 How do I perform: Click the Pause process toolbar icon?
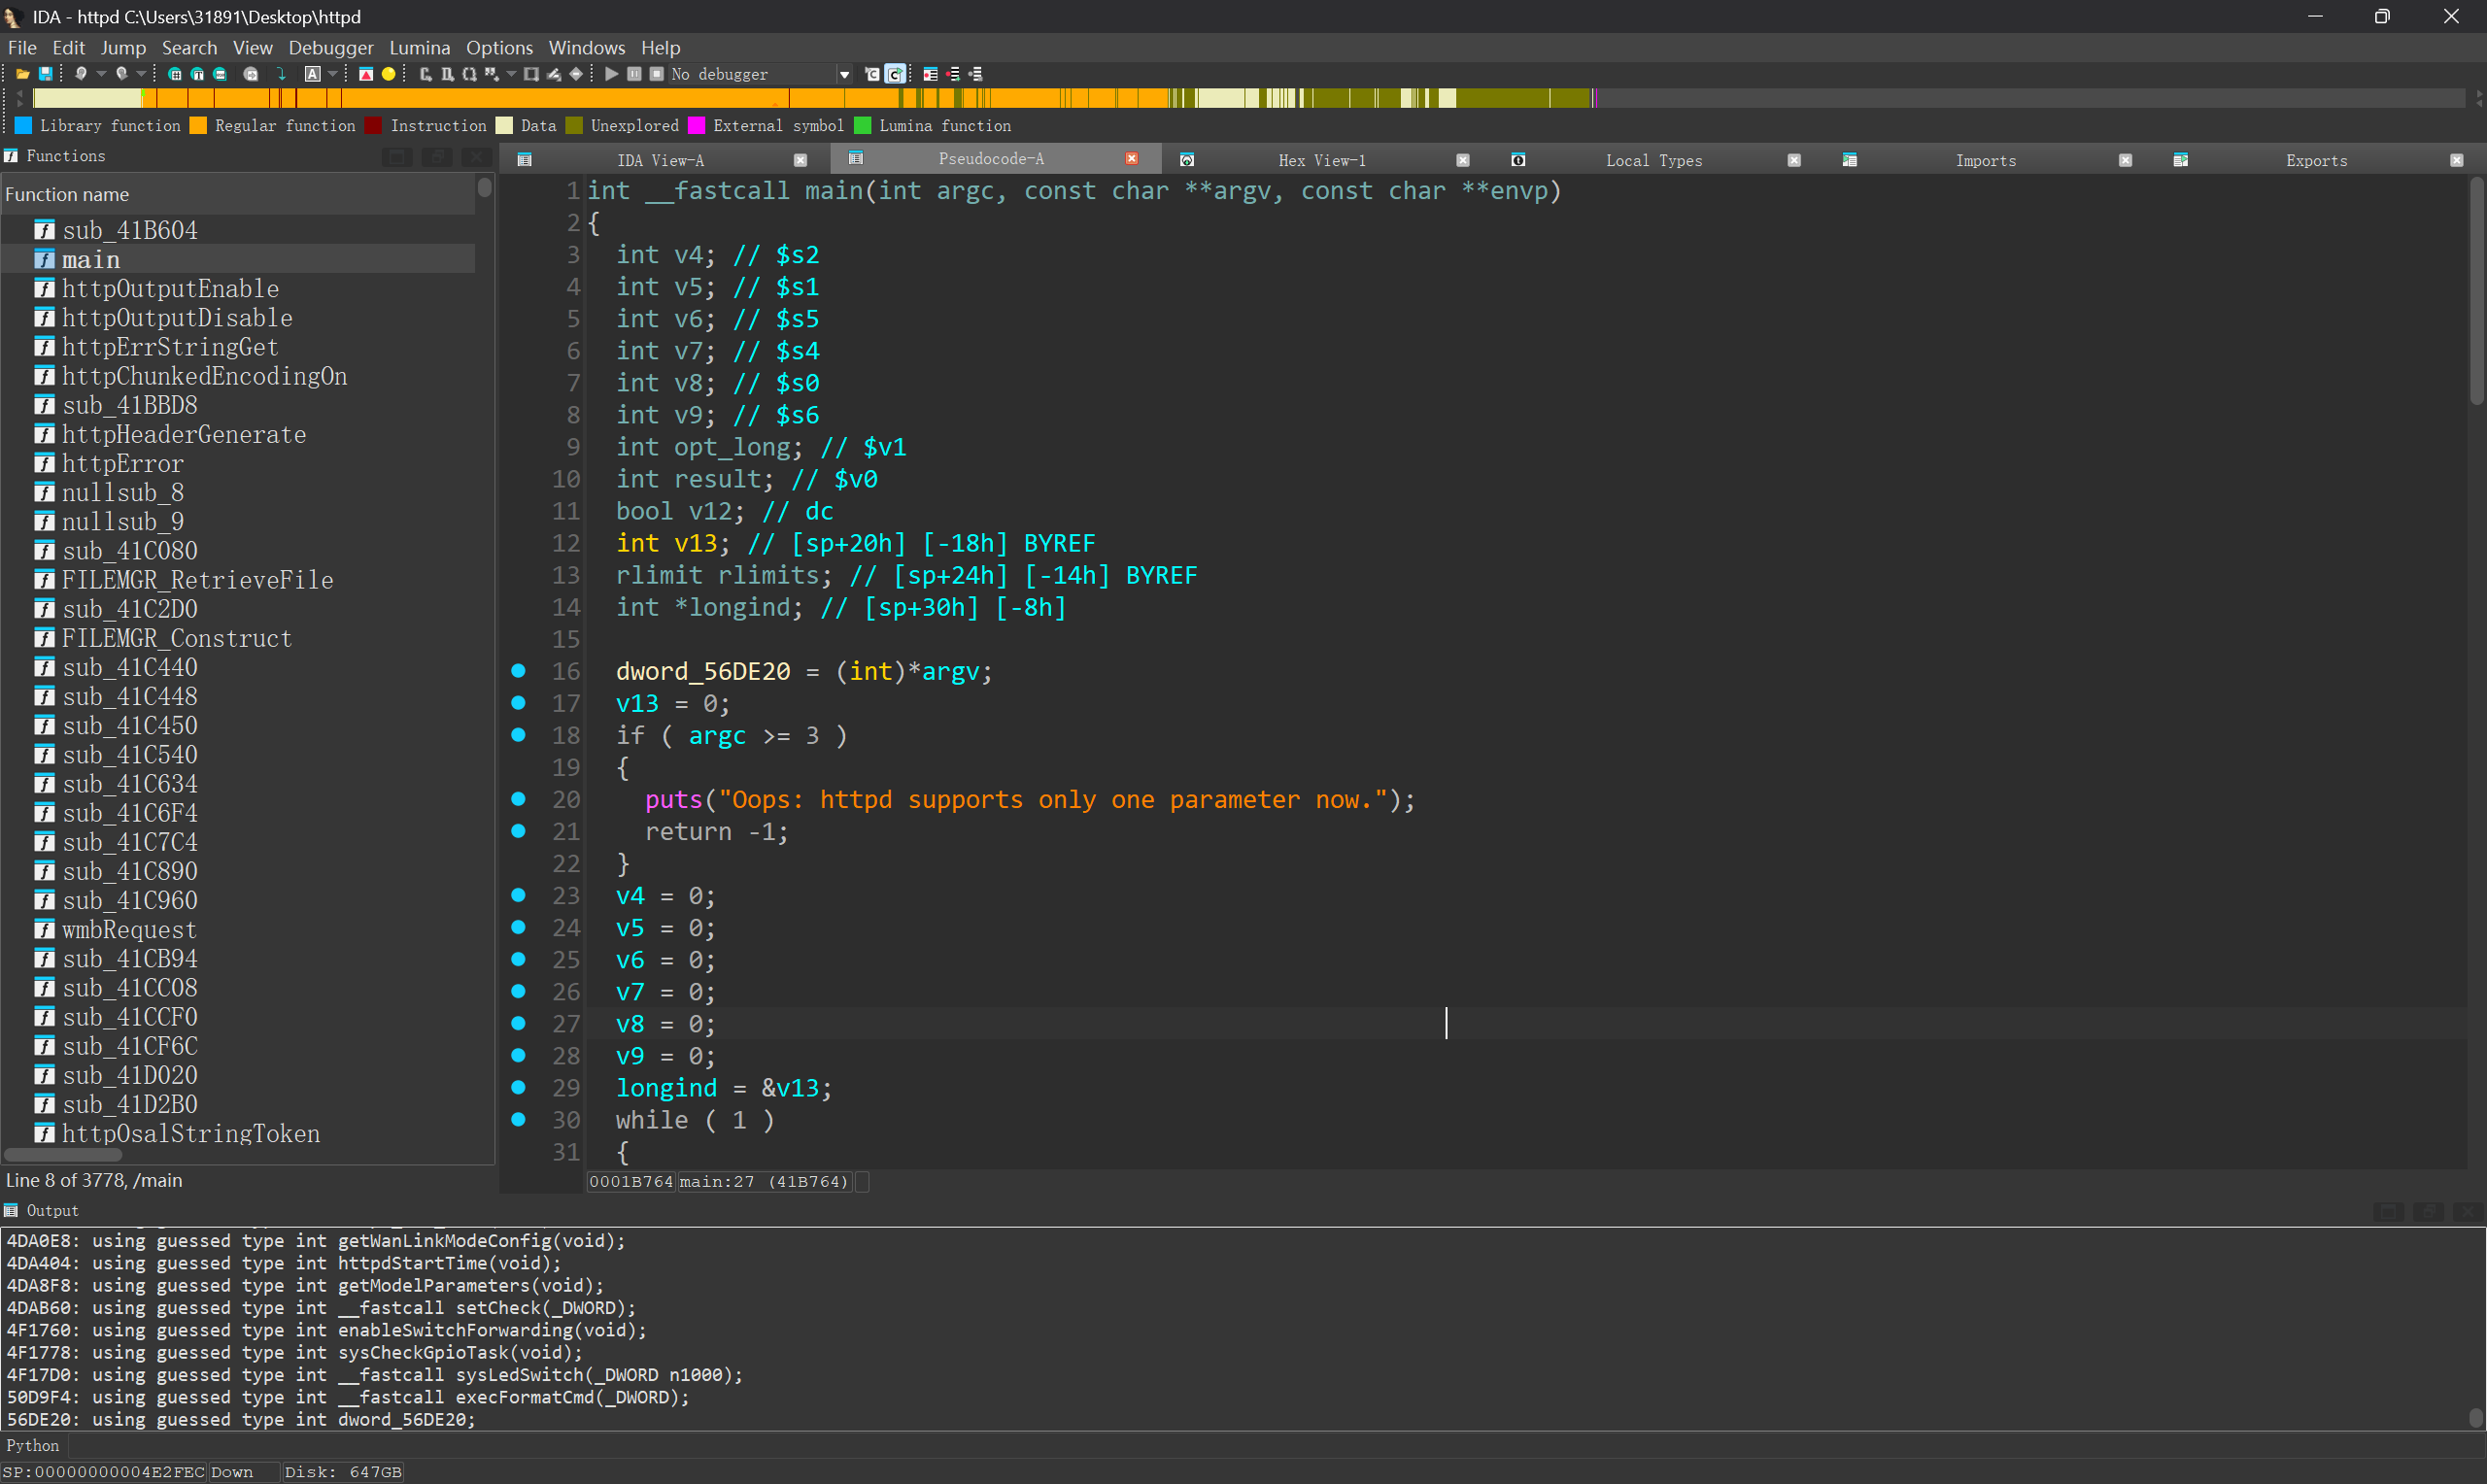[x=634, y=74]
